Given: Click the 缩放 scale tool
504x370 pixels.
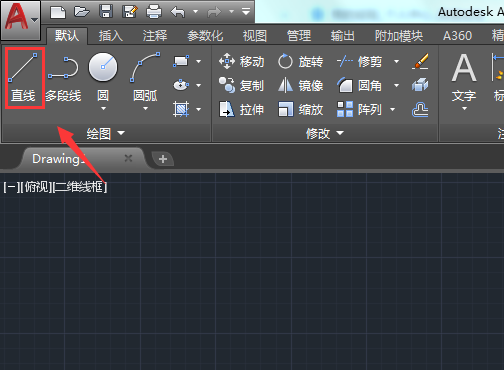Looking at the screenshot, I should pyautogui.click(x=300, y=109).
